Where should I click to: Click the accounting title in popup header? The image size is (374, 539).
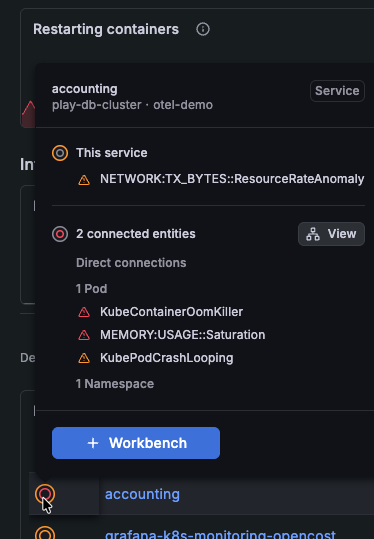pos(85,89)
